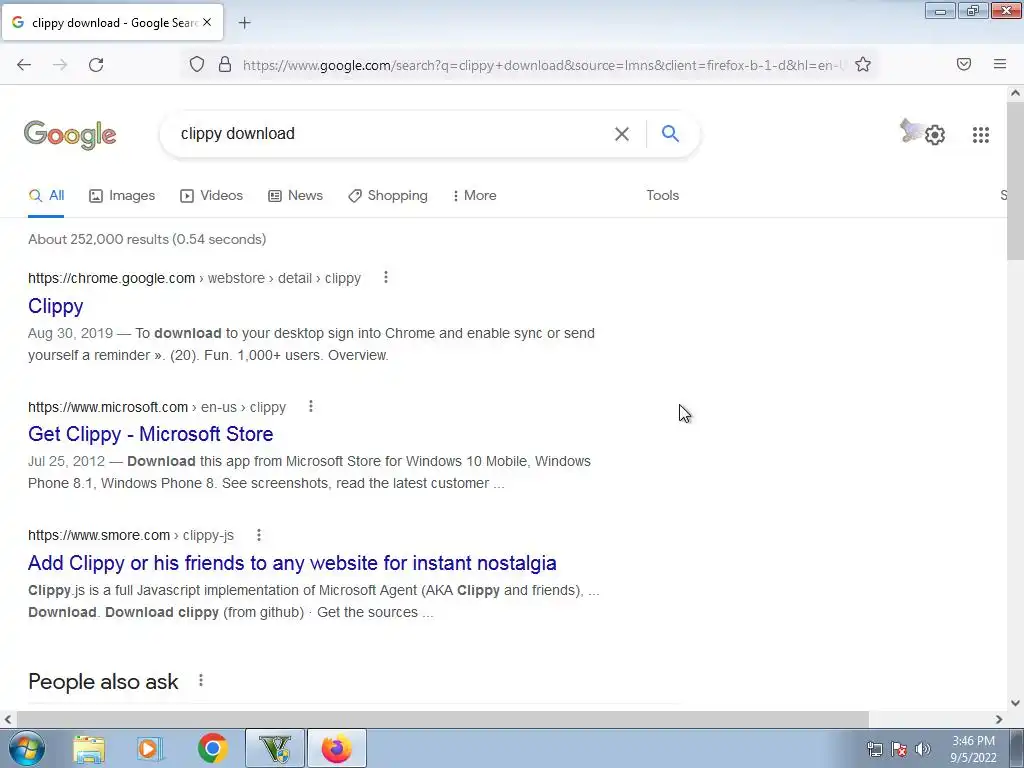The image size is (1024, 768).
Task: Click the network tray icon
Action: (x=874, y=749)
